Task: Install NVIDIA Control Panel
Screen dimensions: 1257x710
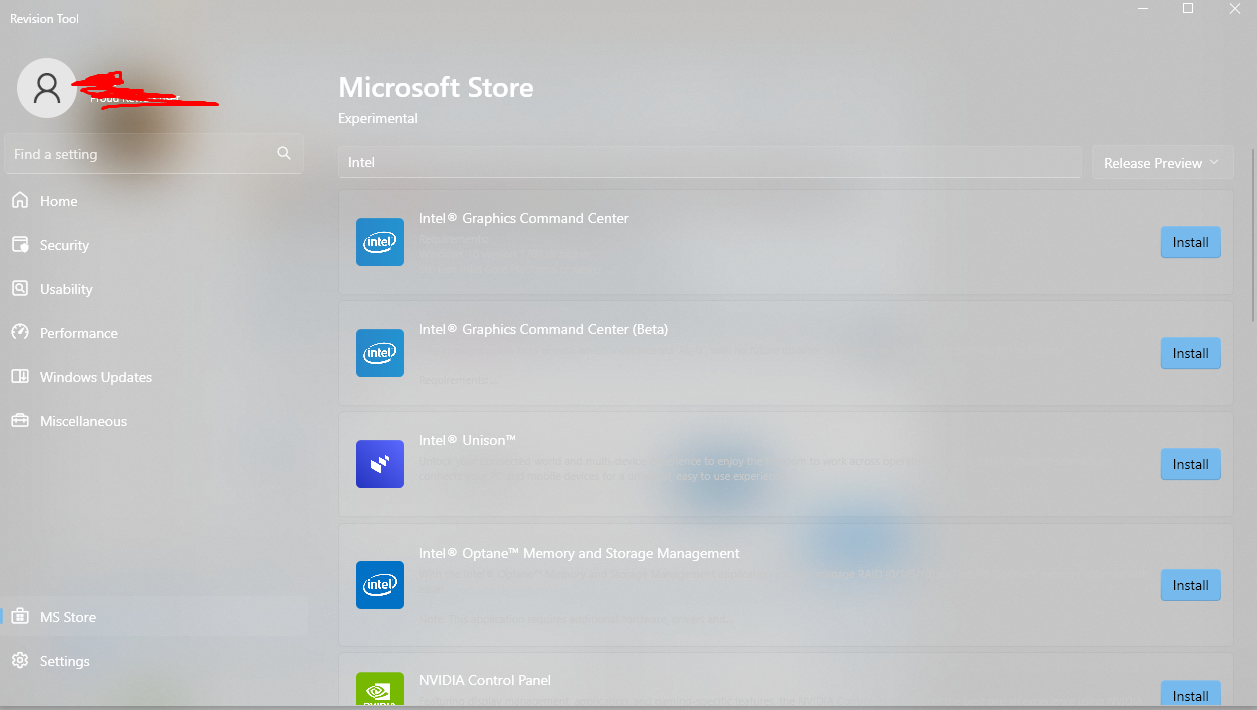Action: click(1190, 695)
